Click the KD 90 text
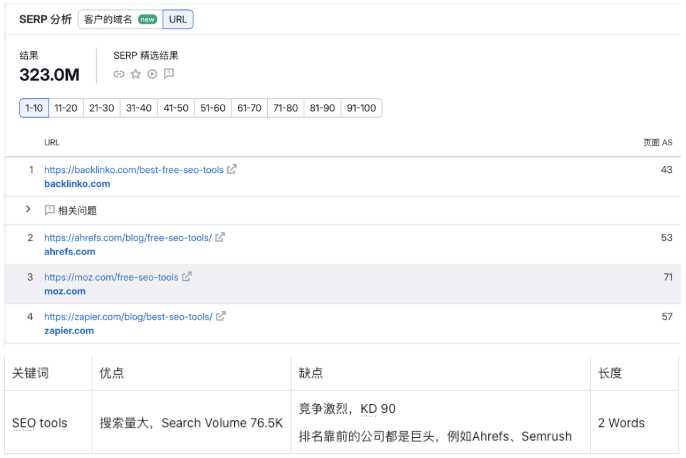Screen dimensions: 686x458 click(x=378, y=409)
